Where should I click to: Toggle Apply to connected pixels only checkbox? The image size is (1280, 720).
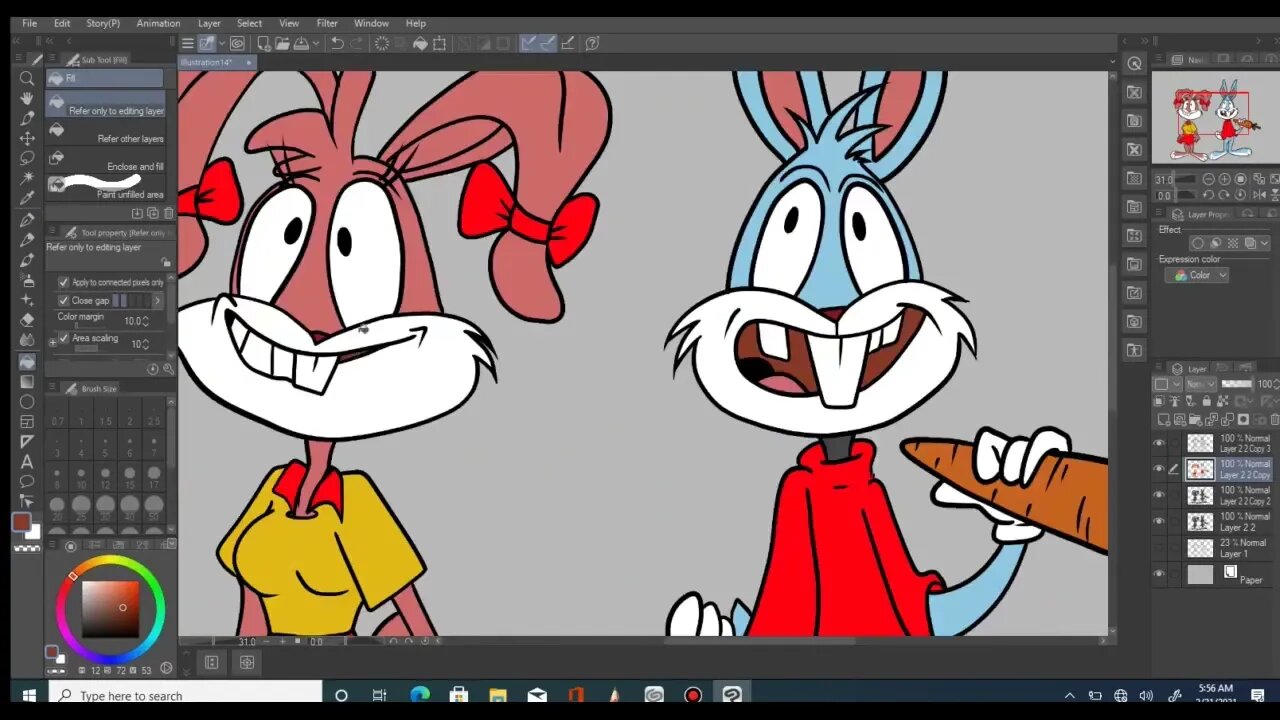pos(64,282)
